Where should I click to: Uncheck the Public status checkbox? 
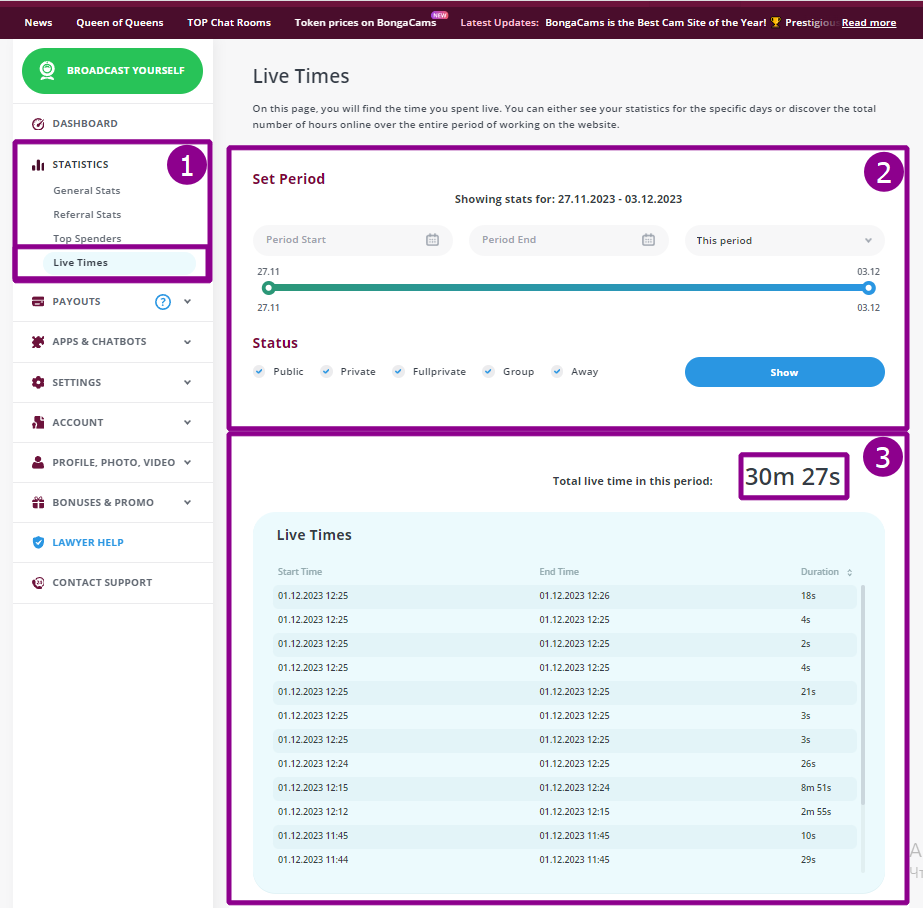click(259, 371)
